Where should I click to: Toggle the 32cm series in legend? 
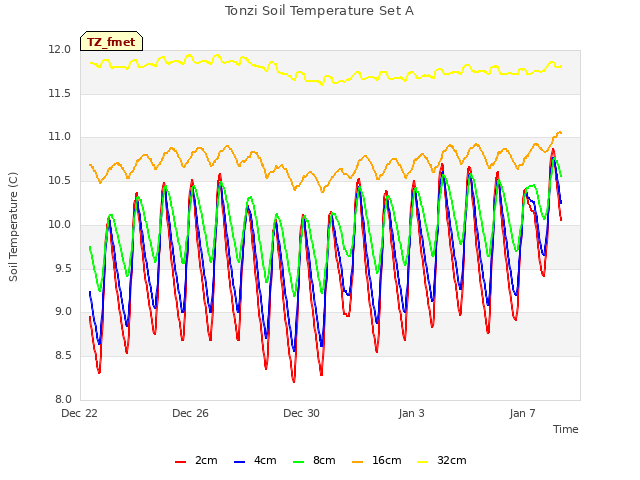point(442,460)
